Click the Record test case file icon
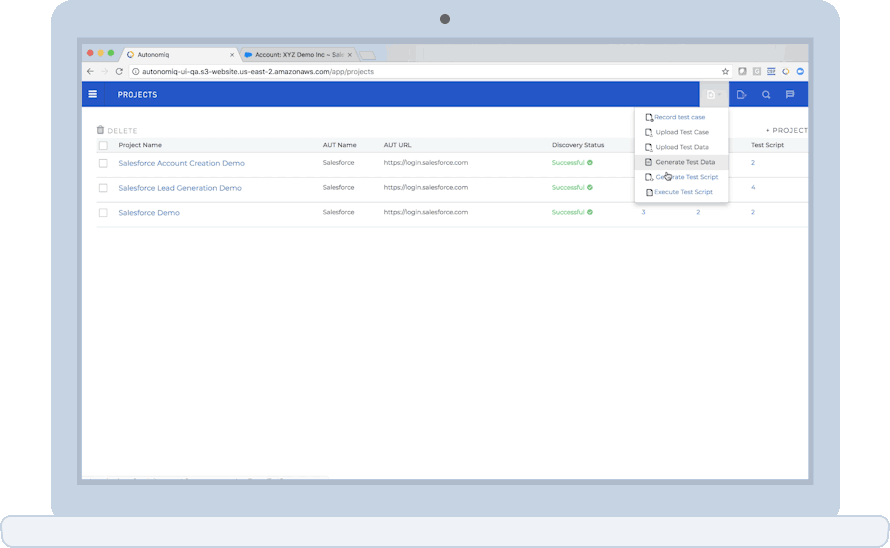Screen dimensions: 890x548 pyautogui.click(x=649, y=118)
